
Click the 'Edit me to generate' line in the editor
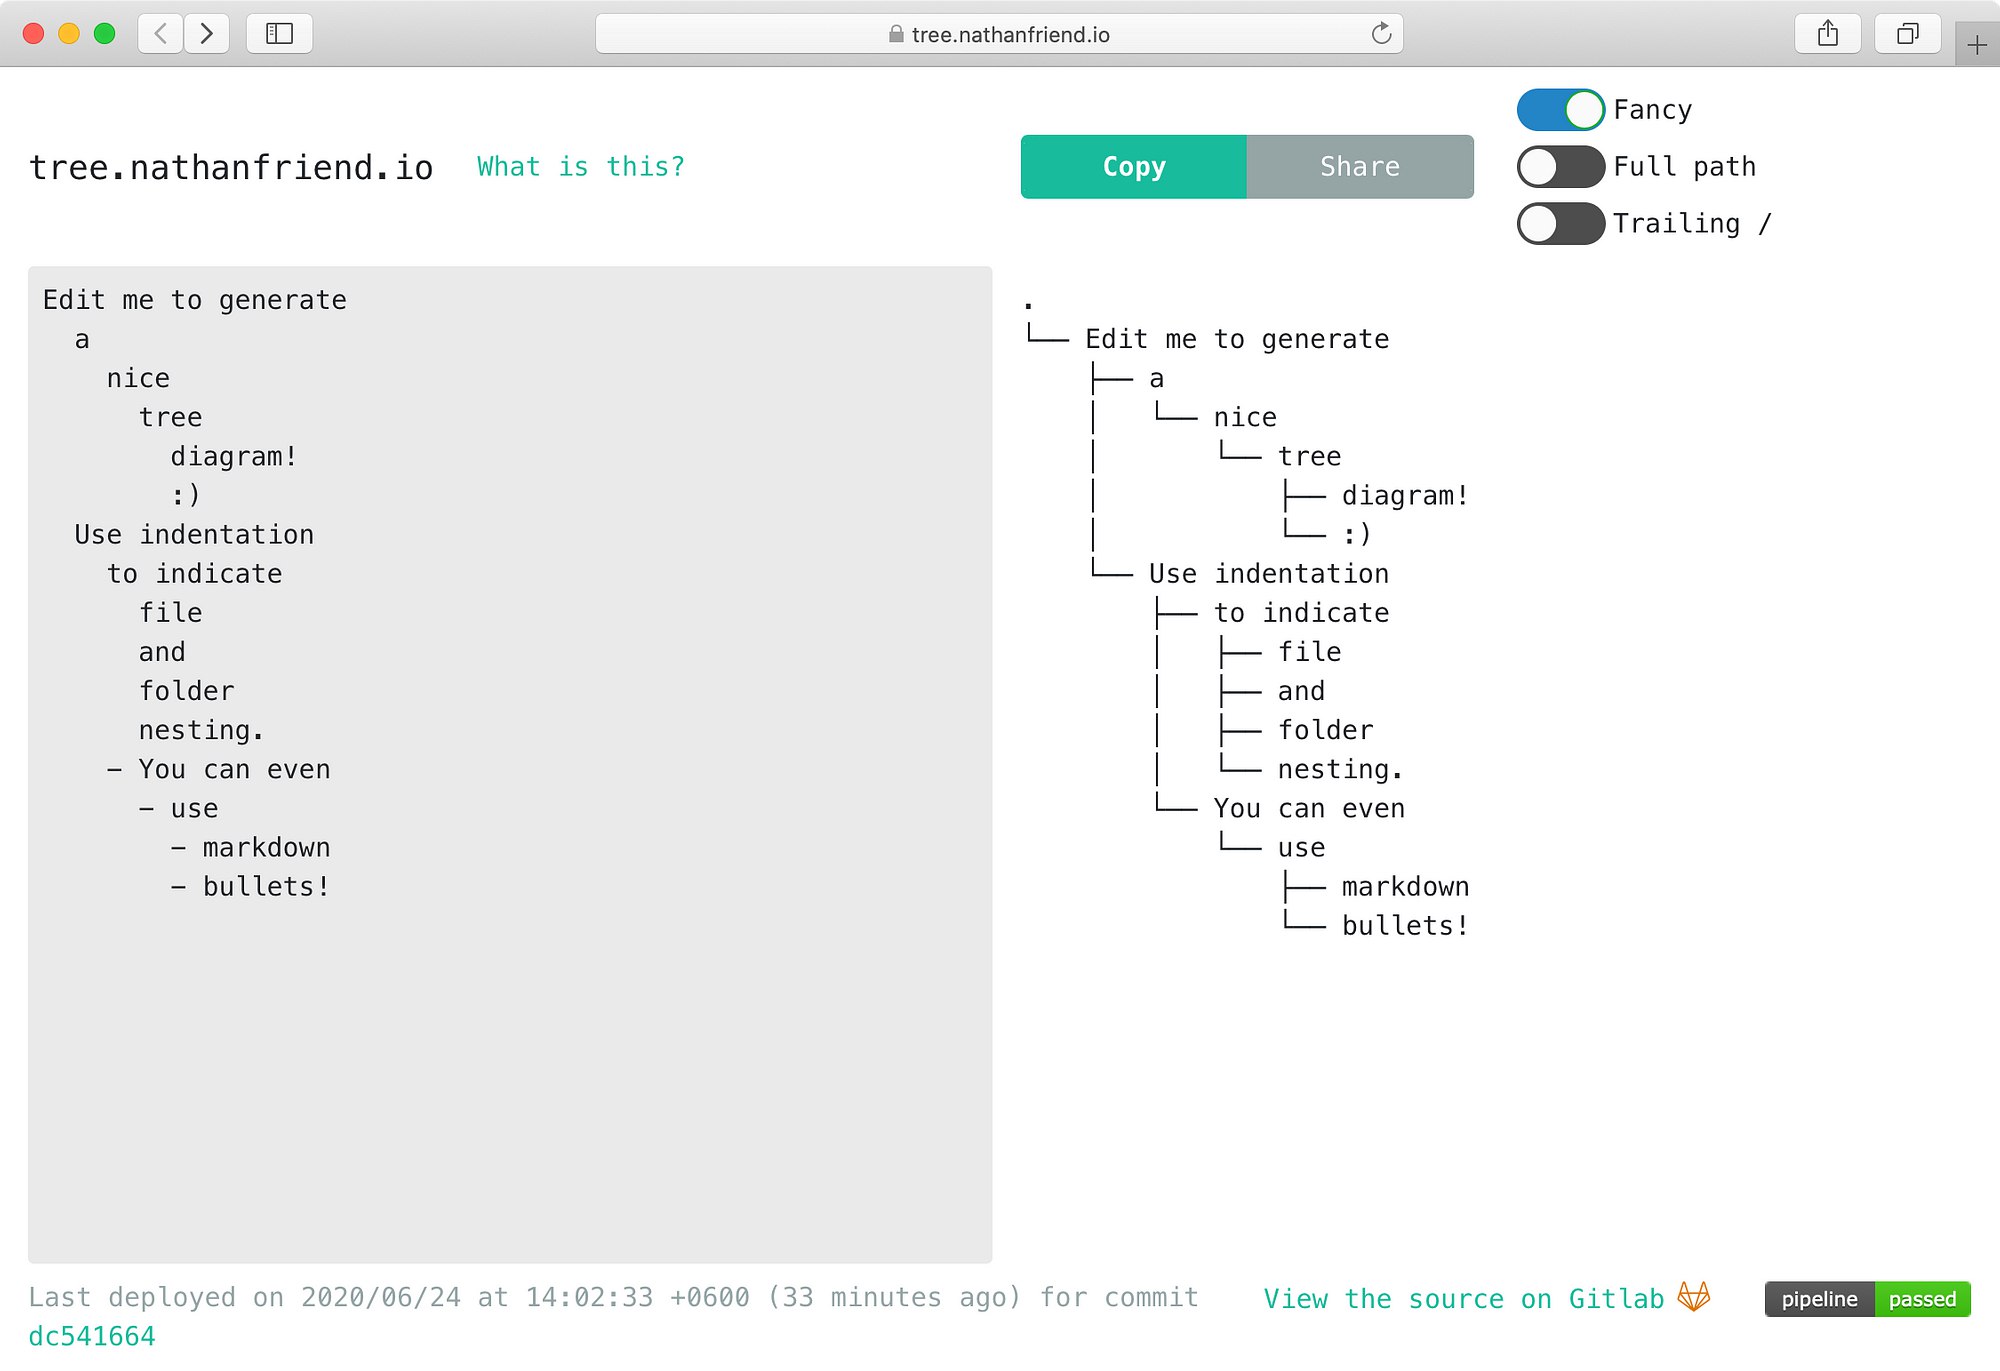(x=195, y=300)
